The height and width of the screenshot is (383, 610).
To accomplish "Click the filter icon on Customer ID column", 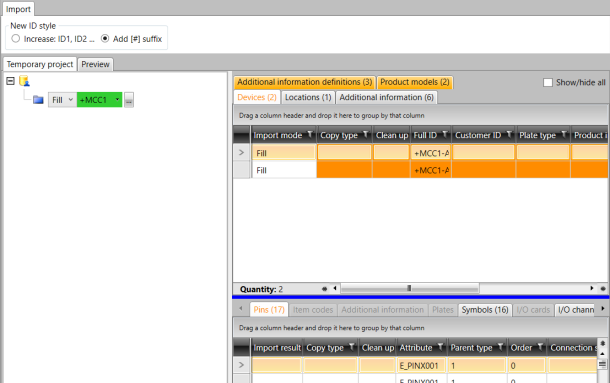I will click(x=509, y=134).
